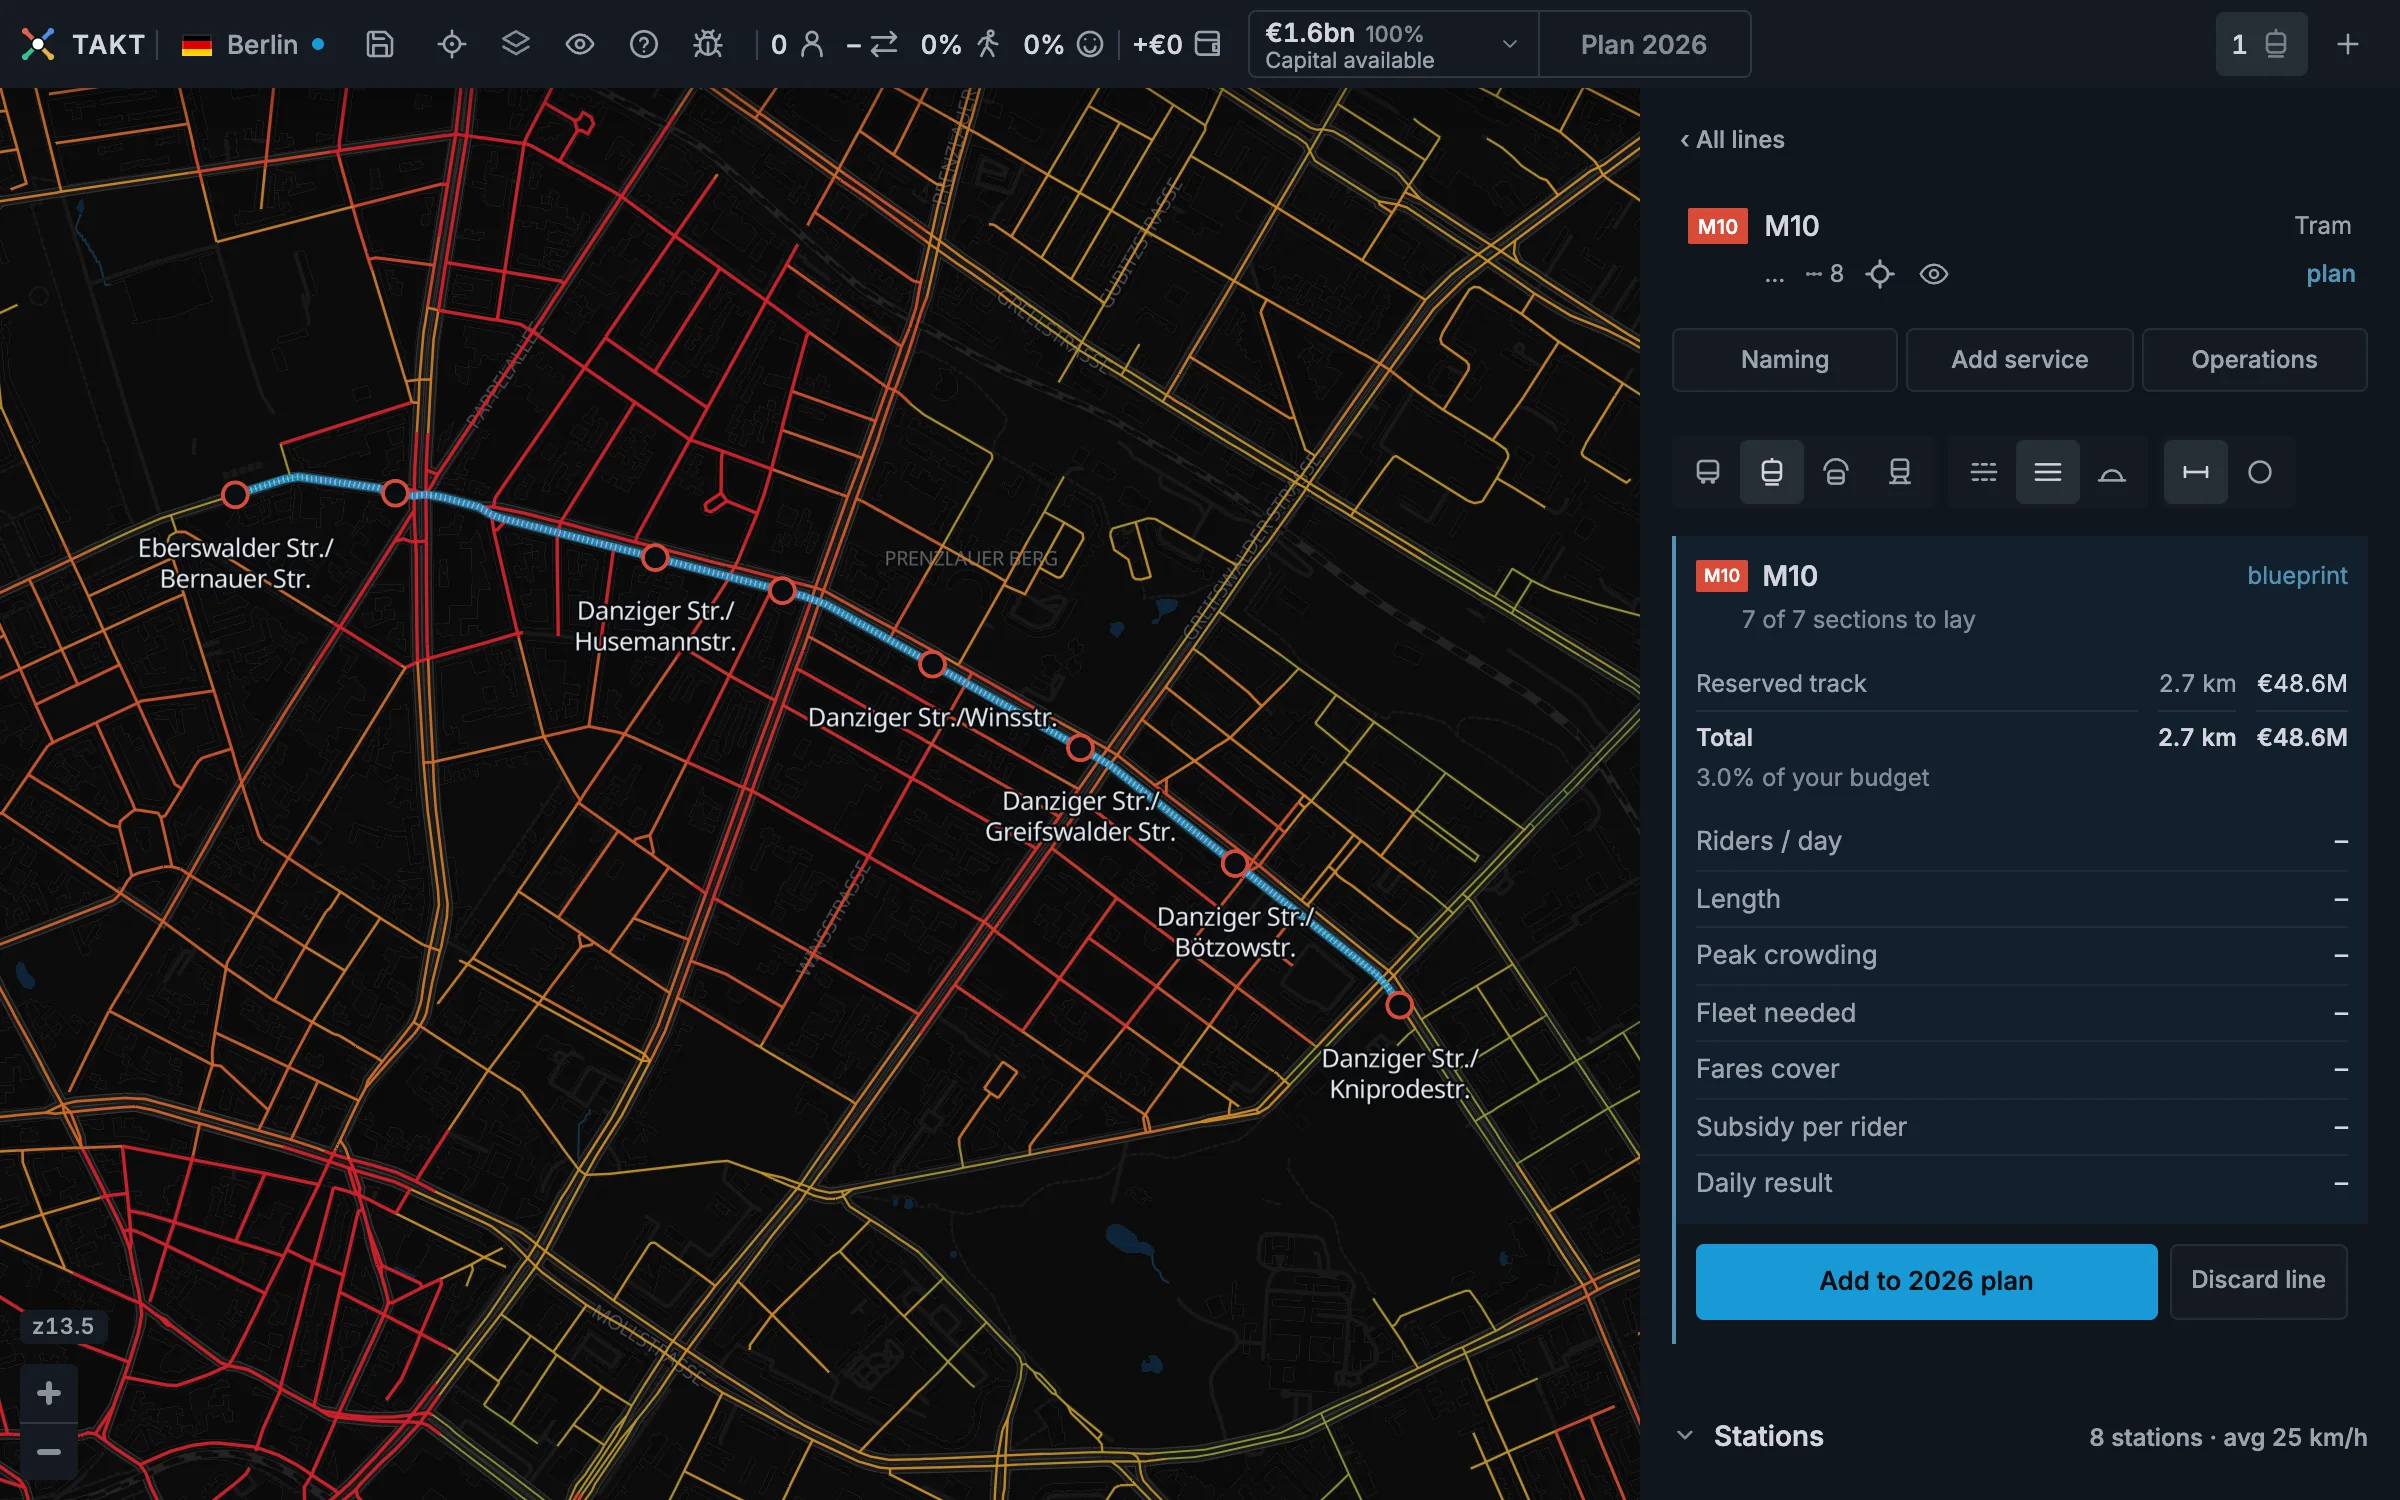This screenshot has height=1500, width=2400.
Task: Click the lines count tram icon button
Action: pos(2261,44)
